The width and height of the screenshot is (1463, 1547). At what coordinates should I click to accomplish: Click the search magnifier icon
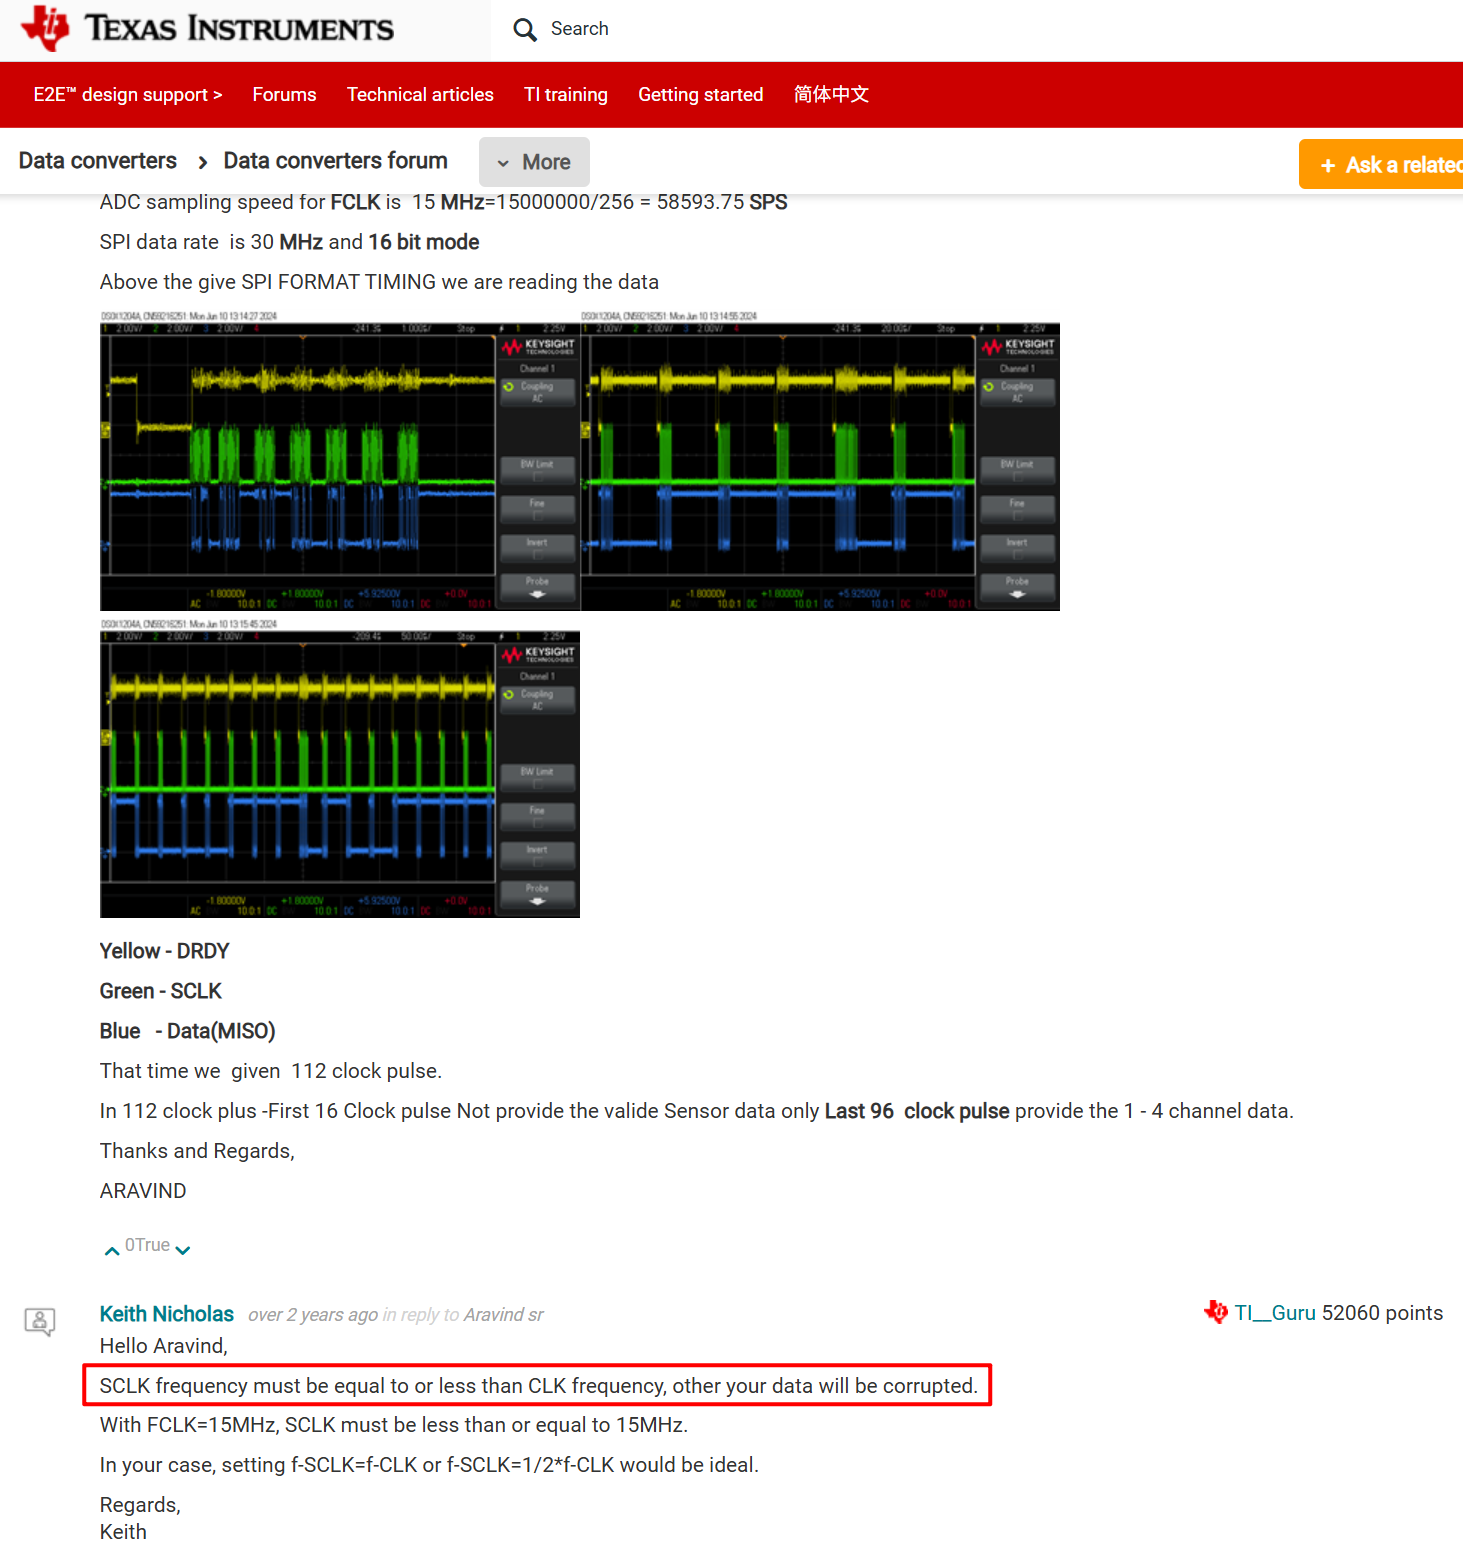pos(525,30)
